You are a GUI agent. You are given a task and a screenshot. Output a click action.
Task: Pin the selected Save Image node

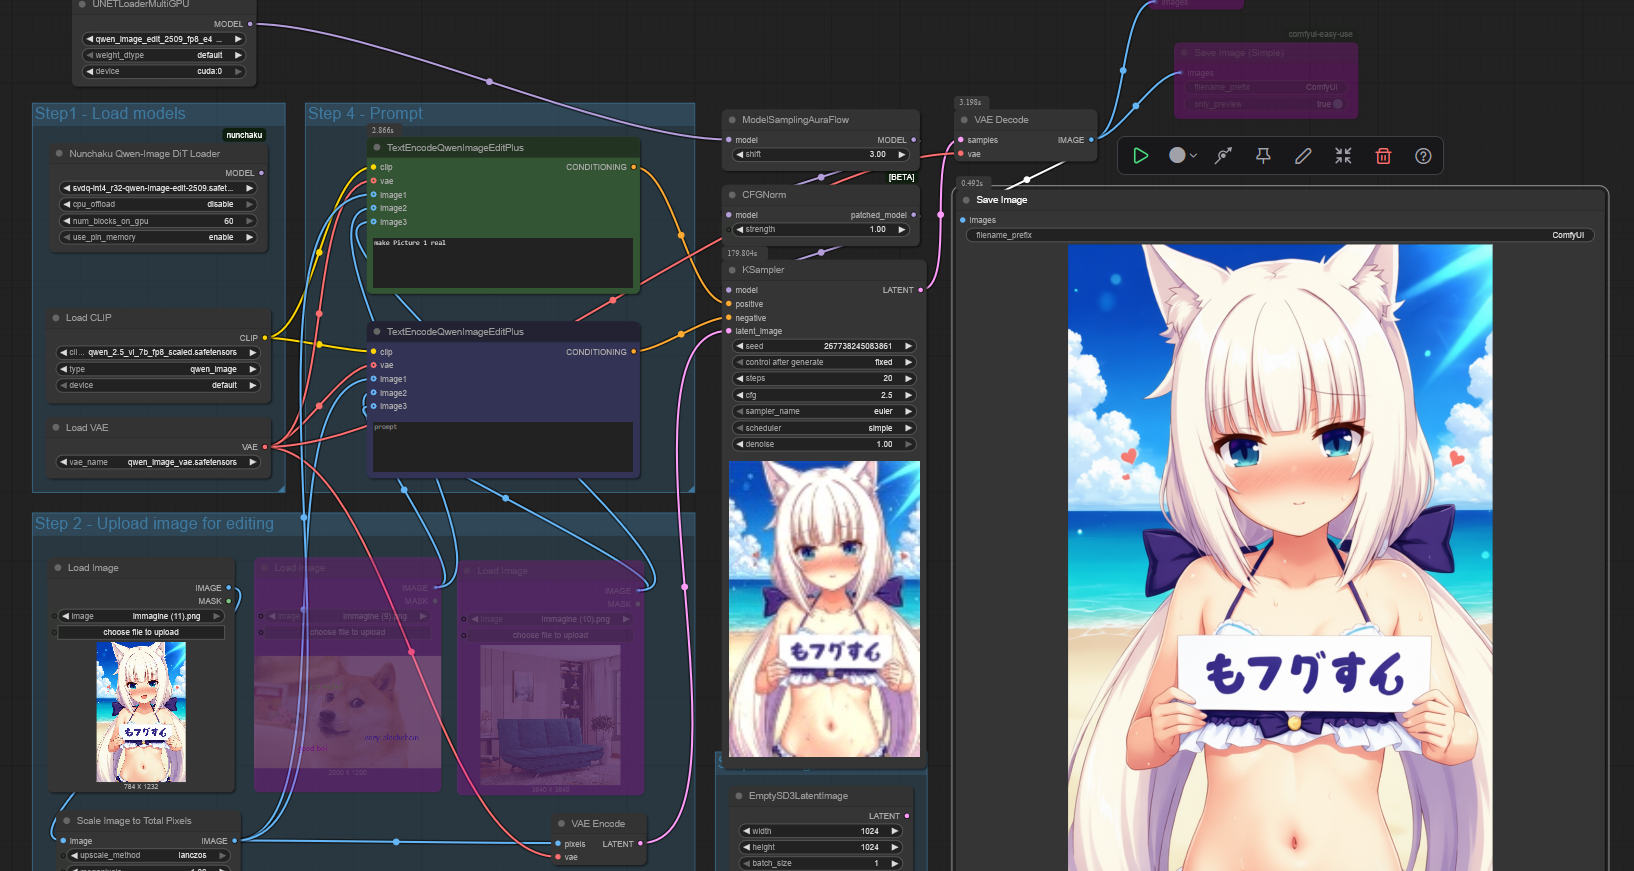click(1263, 156)
